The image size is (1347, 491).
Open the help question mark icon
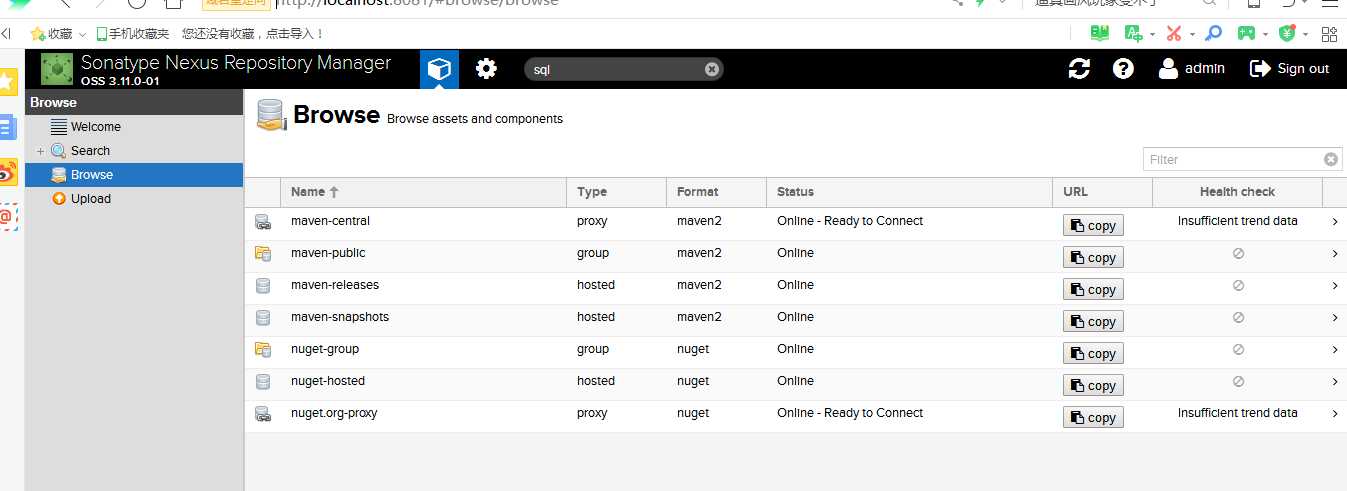1123,69
